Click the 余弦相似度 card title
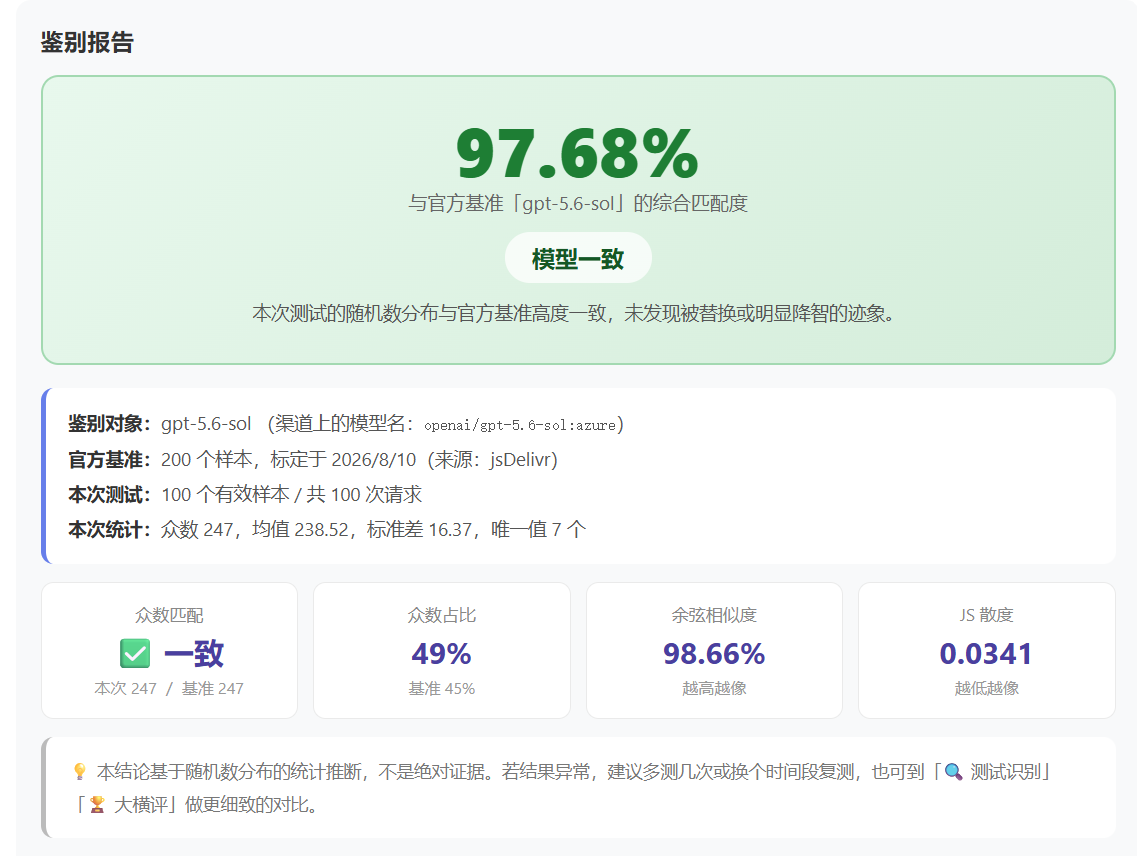Viewport: 1137px width, 856px height. (x=714, y=615)
